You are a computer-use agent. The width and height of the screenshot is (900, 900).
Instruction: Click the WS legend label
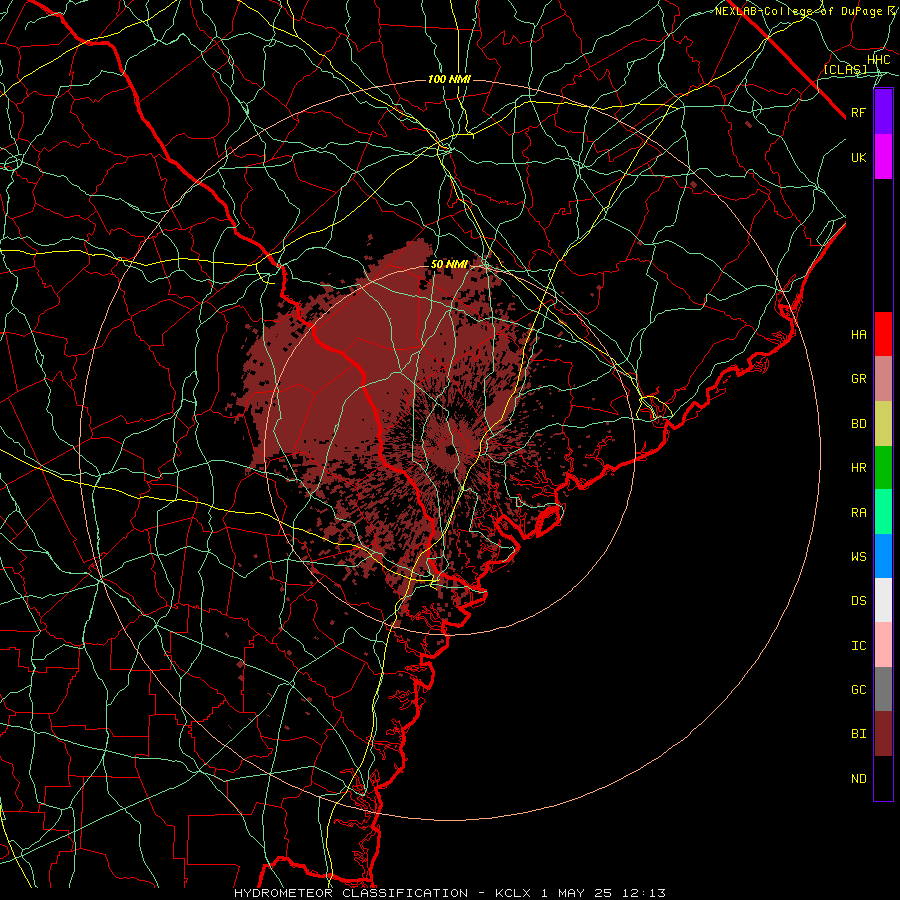pyautogui.click(x=859, y=557)
